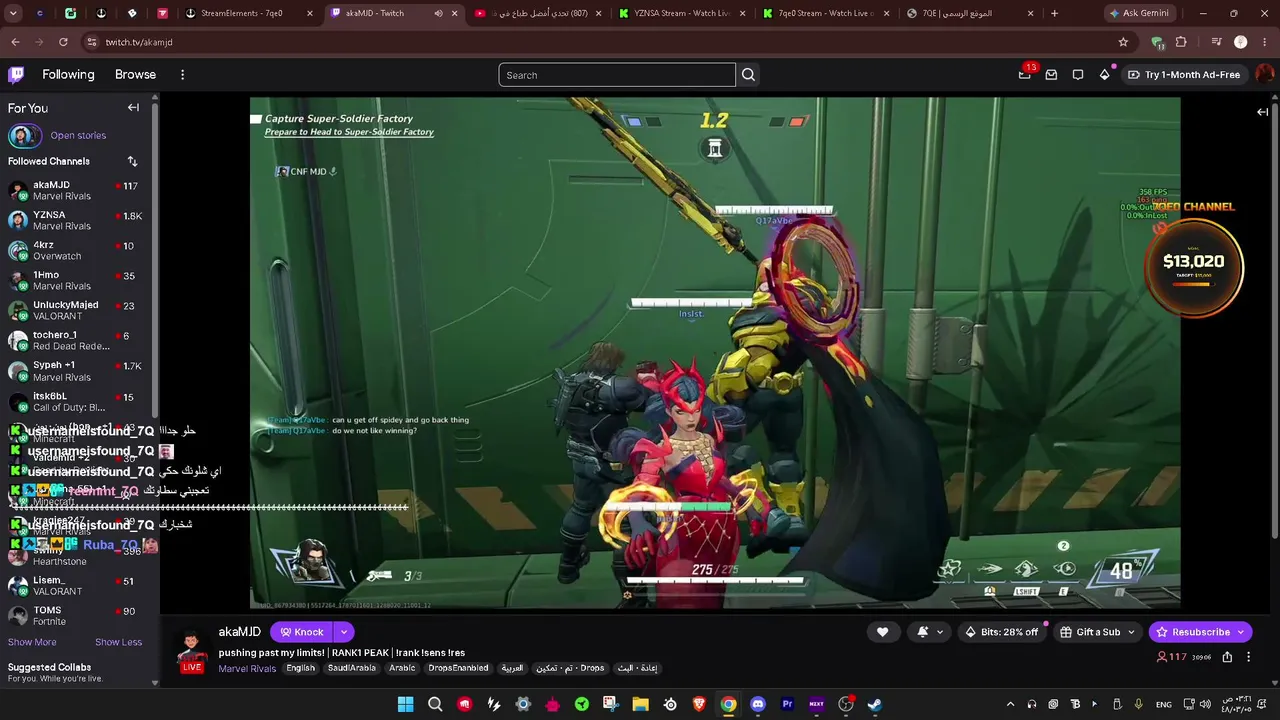Click the address bar URL twitch.tv/akamjd

pyautogui.click(x=139, y=42)
